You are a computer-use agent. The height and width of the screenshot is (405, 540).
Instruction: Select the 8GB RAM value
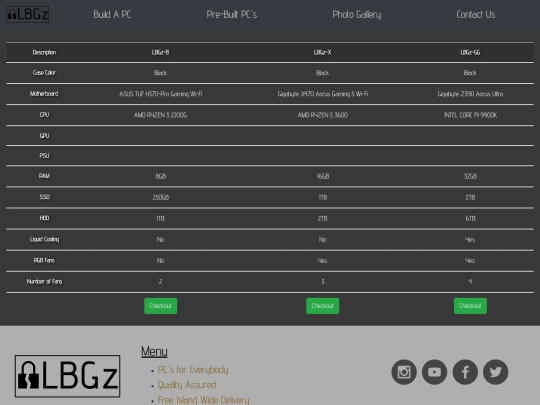pos(160,176)
